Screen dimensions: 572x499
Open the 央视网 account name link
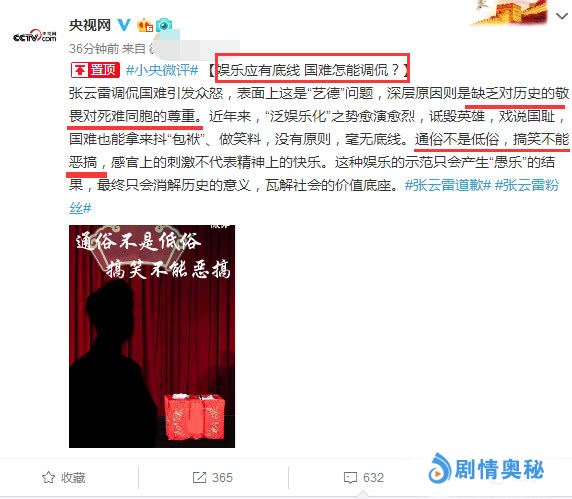pyautogui.click(x=90, y=25)
